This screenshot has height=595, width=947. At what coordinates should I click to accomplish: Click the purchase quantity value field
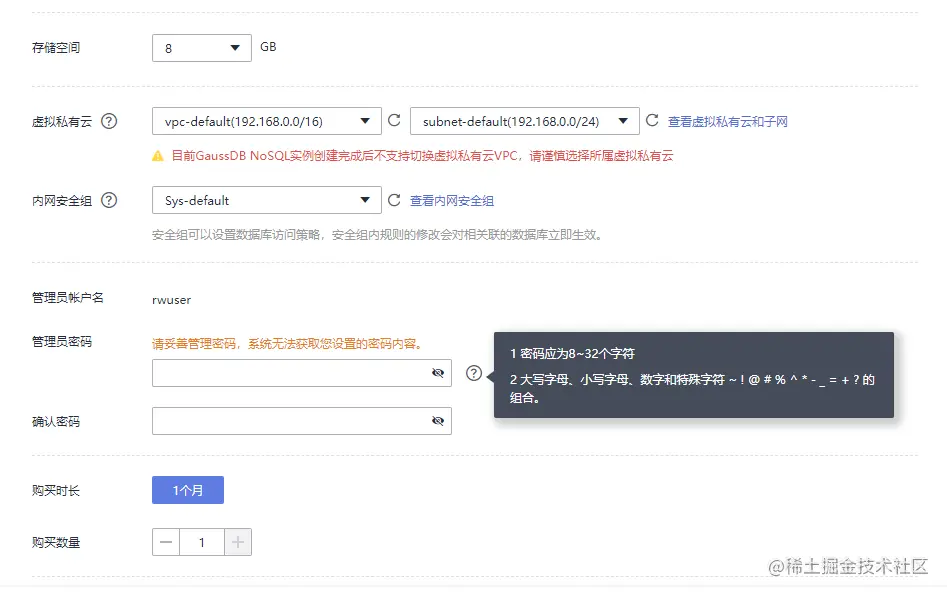[x=202, y=542]
